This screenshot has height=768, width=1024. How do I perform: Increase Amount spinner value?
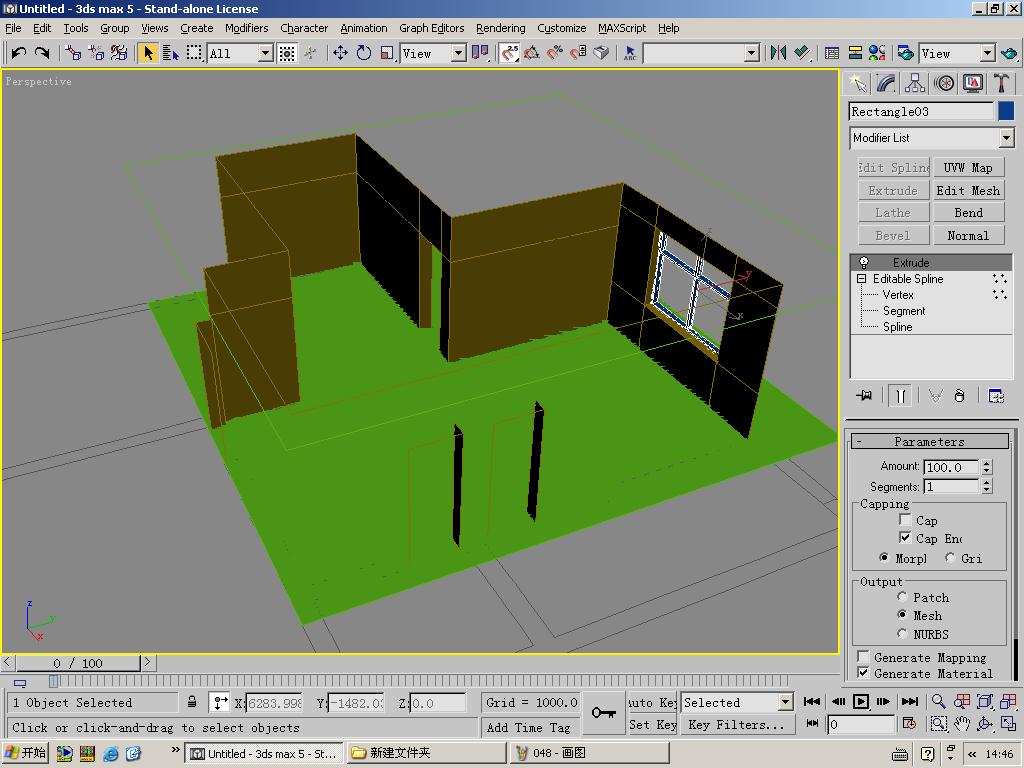tap(987, 463)
